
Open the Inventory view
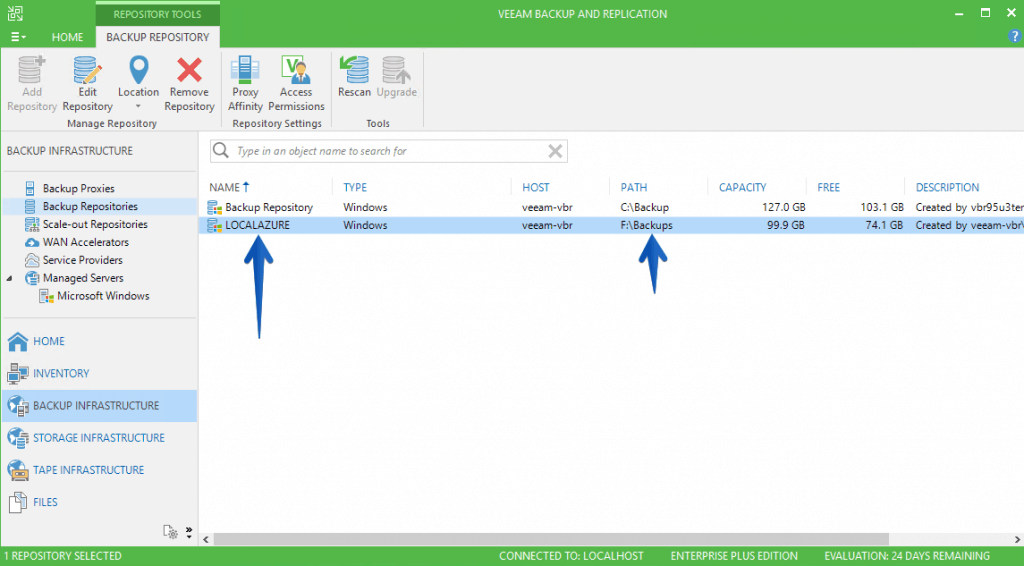(61, 373)
